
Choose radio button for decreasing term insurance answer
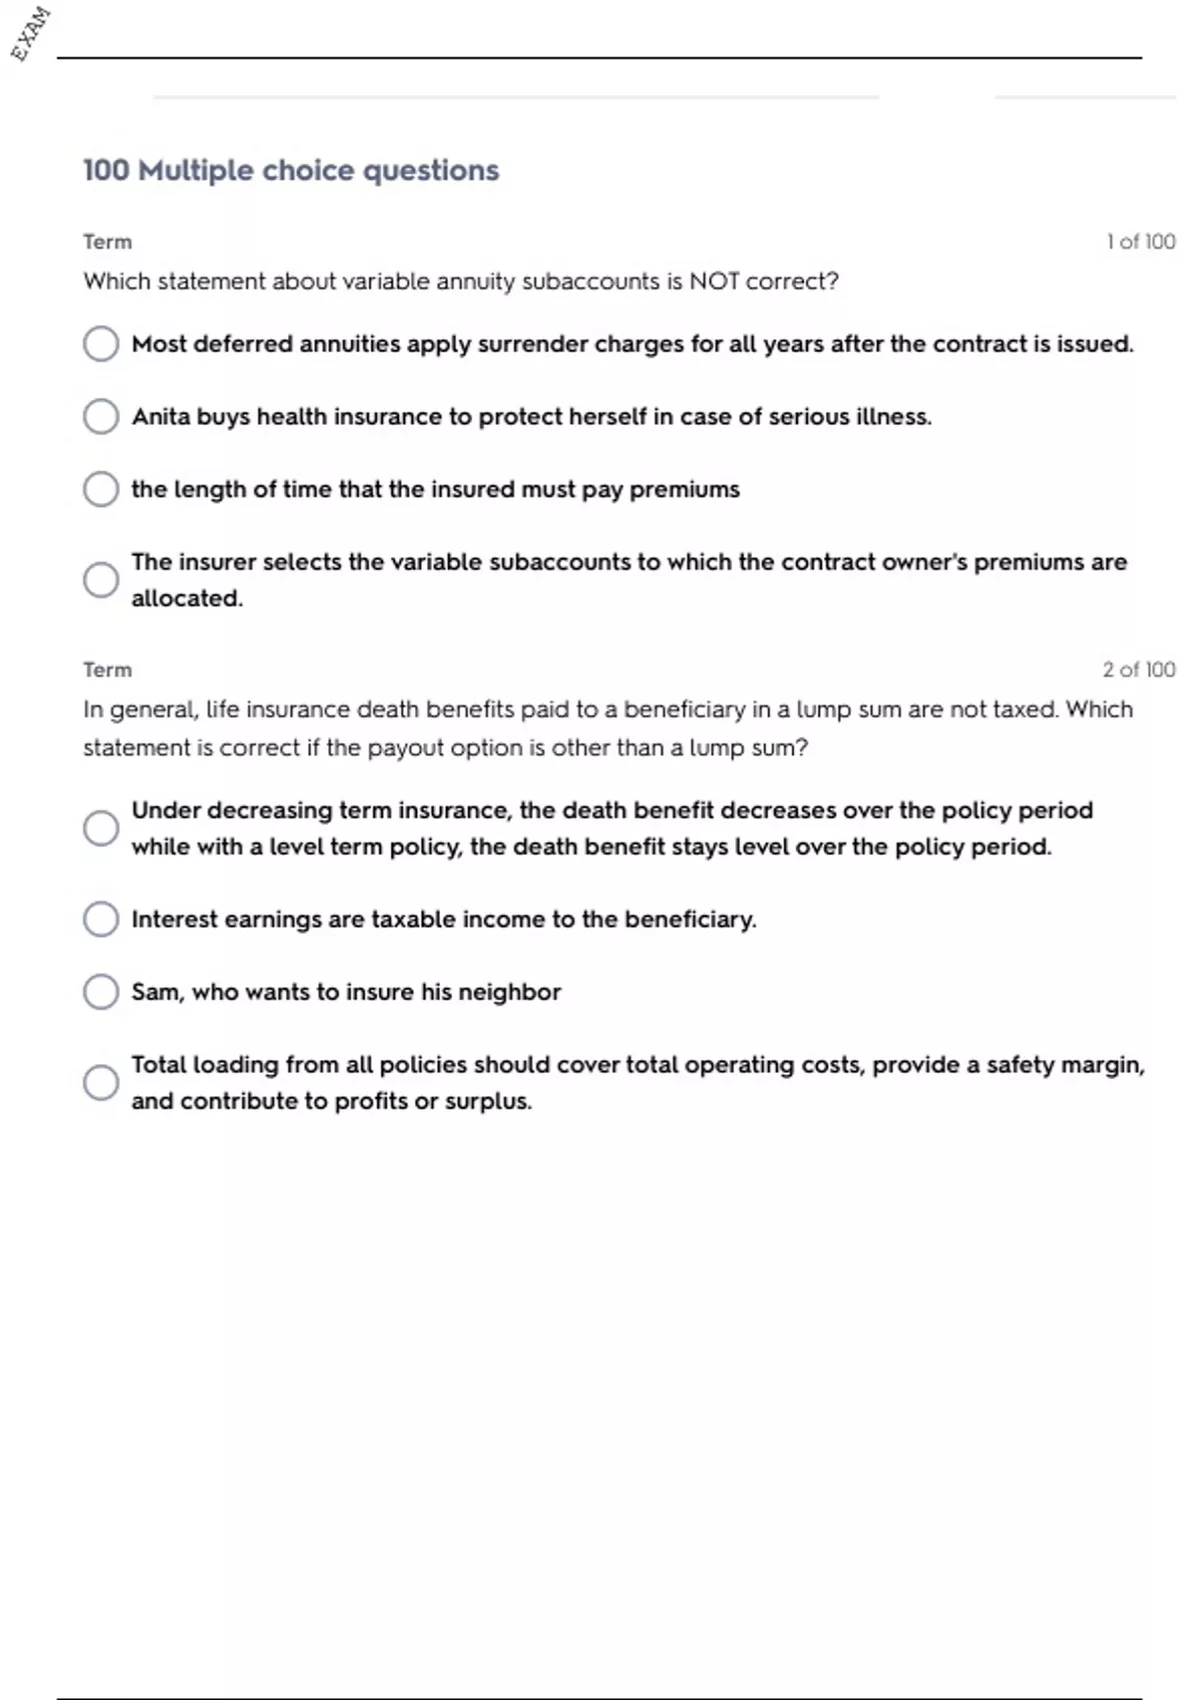[x=101, y=828]
